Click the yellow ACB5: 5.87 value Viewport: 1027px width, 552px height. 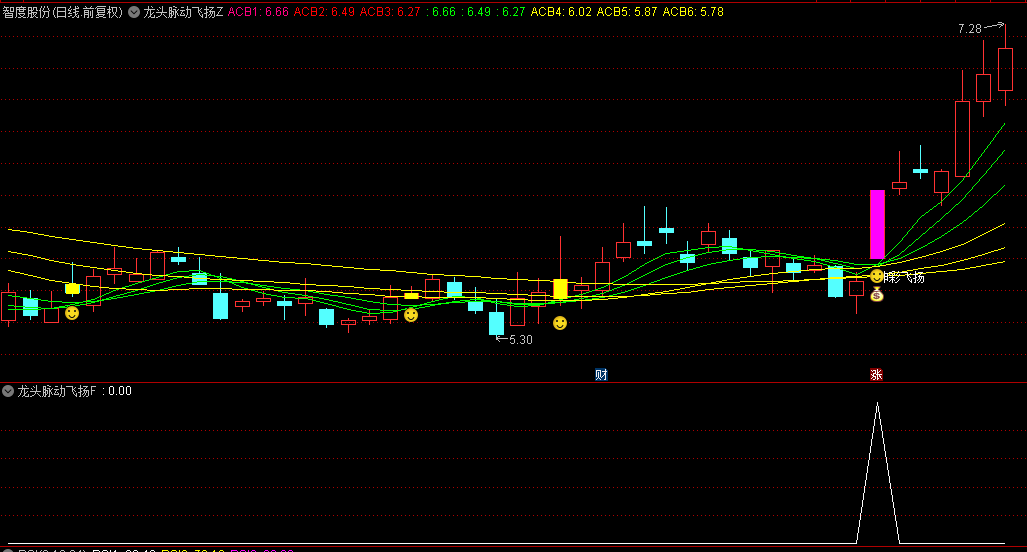[x=627, y=12]
